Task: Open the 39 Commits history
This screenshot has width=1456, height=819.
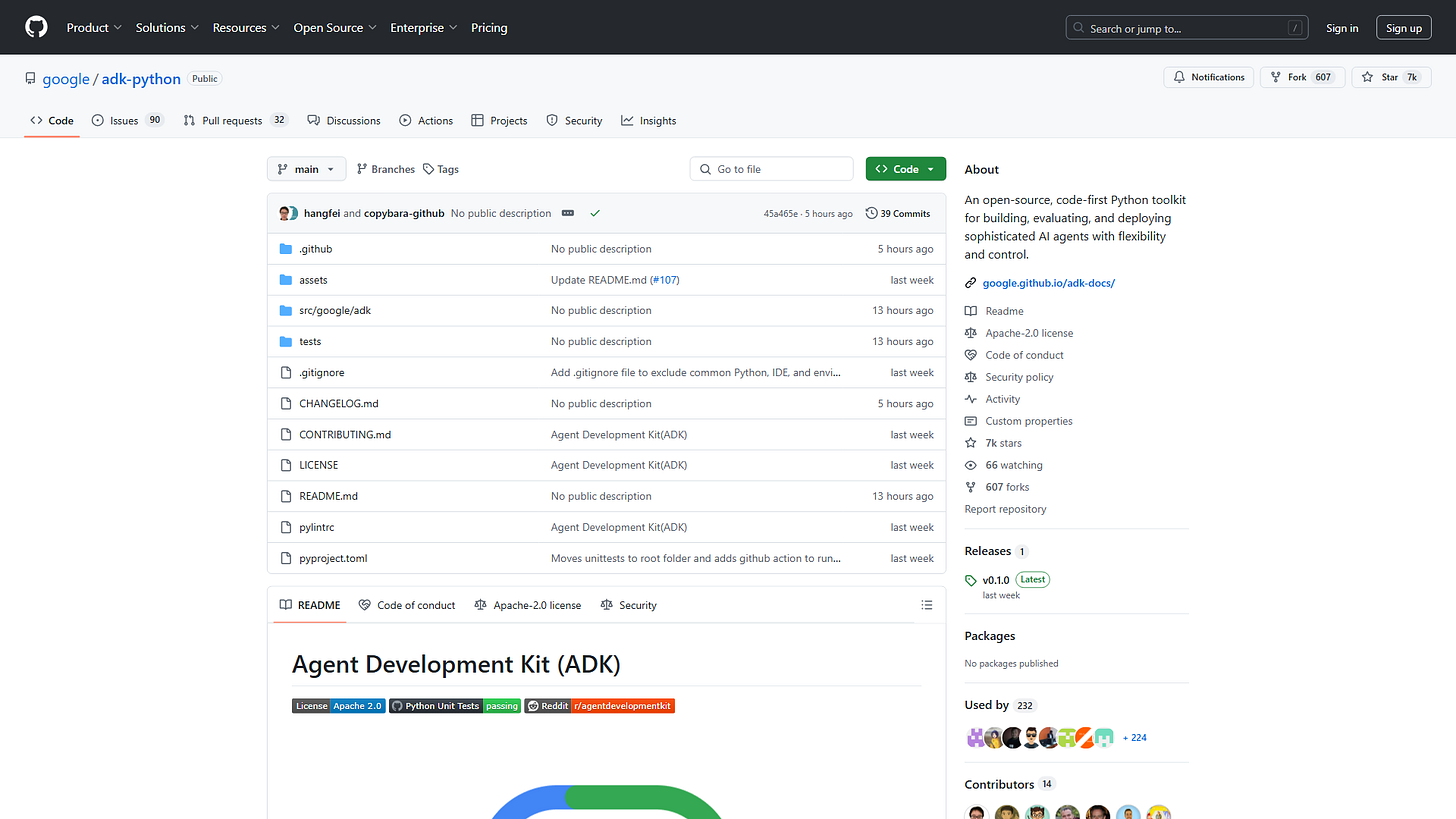Action: point(898,213)
